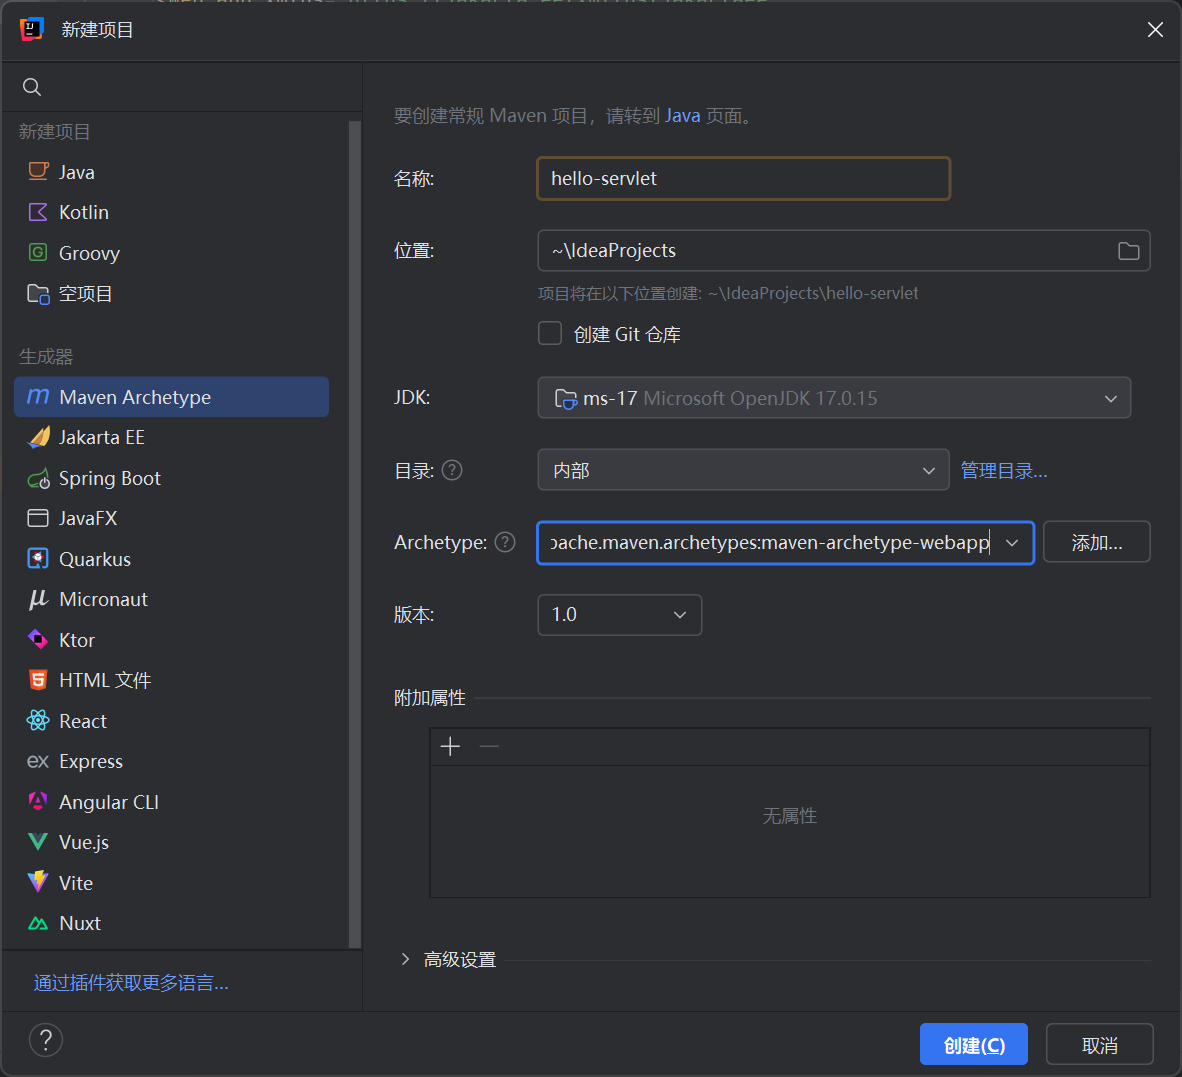Select the Groovy project icon

coord(38,252)
